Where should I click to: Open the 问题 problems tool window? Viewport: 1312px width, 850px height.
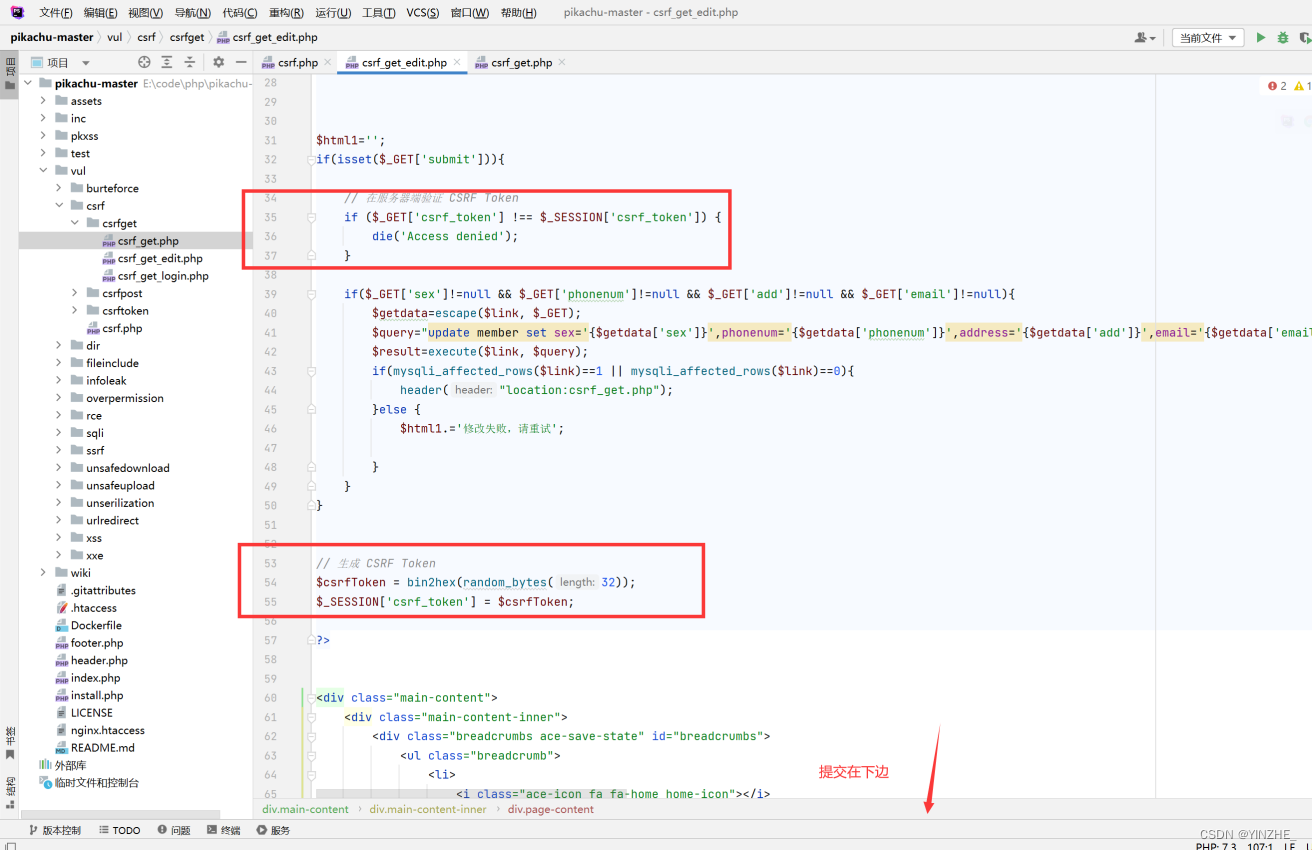pos(174,830)
